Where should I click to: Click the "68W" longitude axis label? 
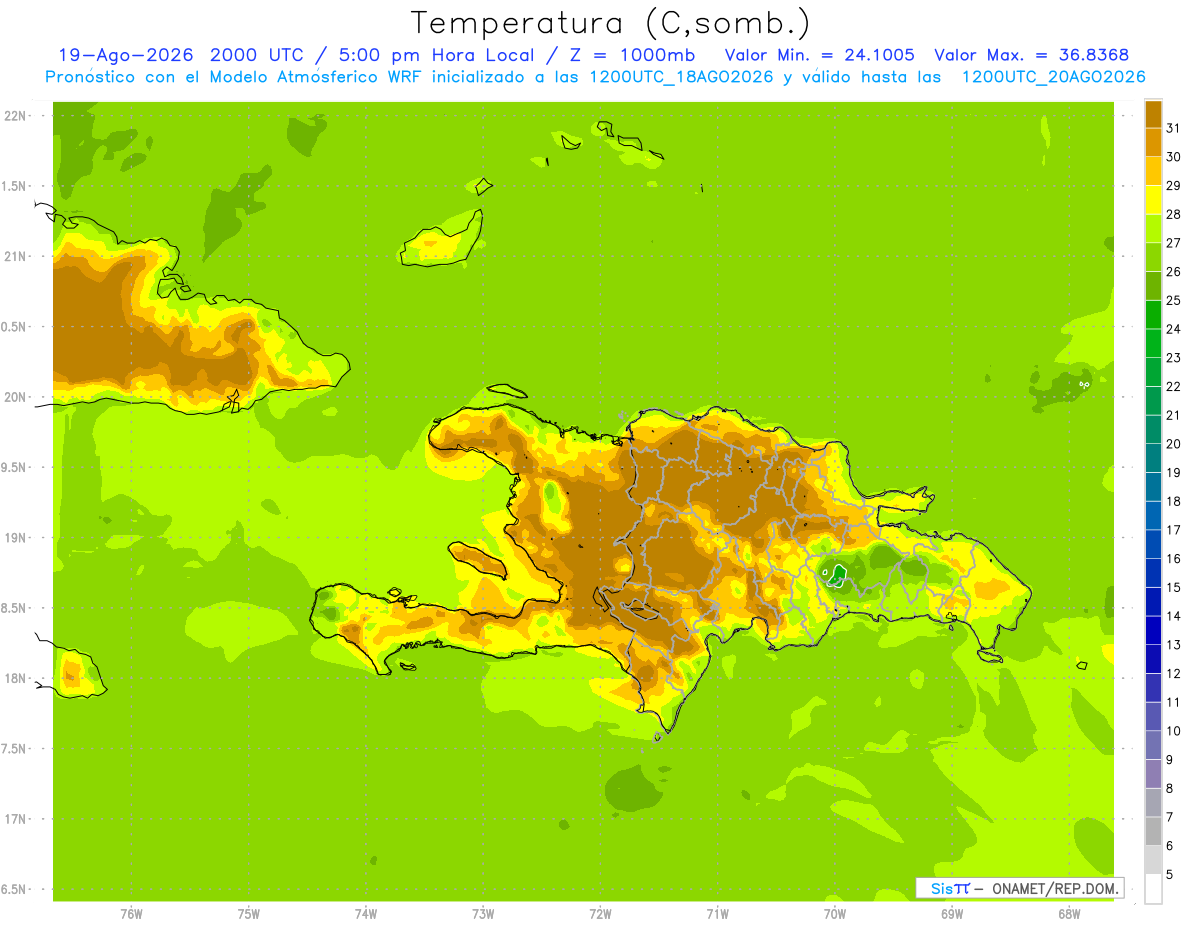[x=1069, y=913]
